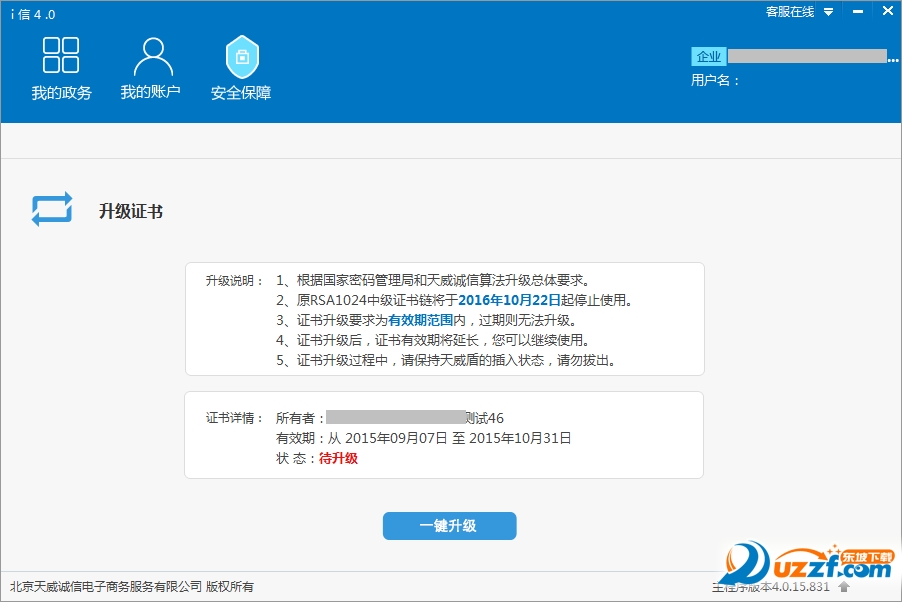
Task: Click note 4 about 证书有效期将延长
Action: point(433,340)
